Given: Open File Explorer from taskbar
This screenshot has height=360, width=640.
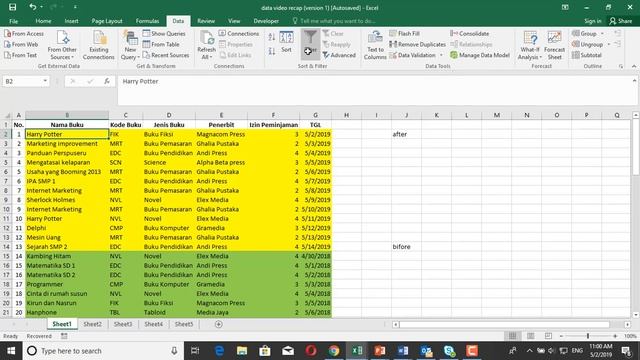Looking at the screenshot, I should [242, 351].
